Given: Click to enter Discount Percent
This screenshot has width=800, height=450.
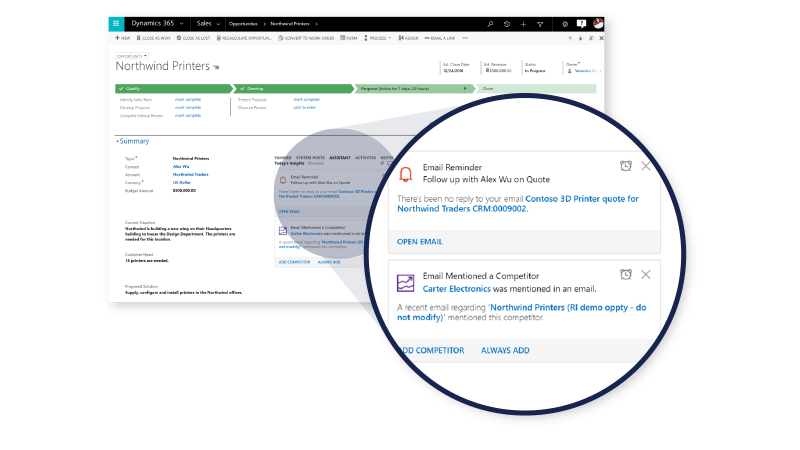Looking at the screenshot, I should coord(305,108).
